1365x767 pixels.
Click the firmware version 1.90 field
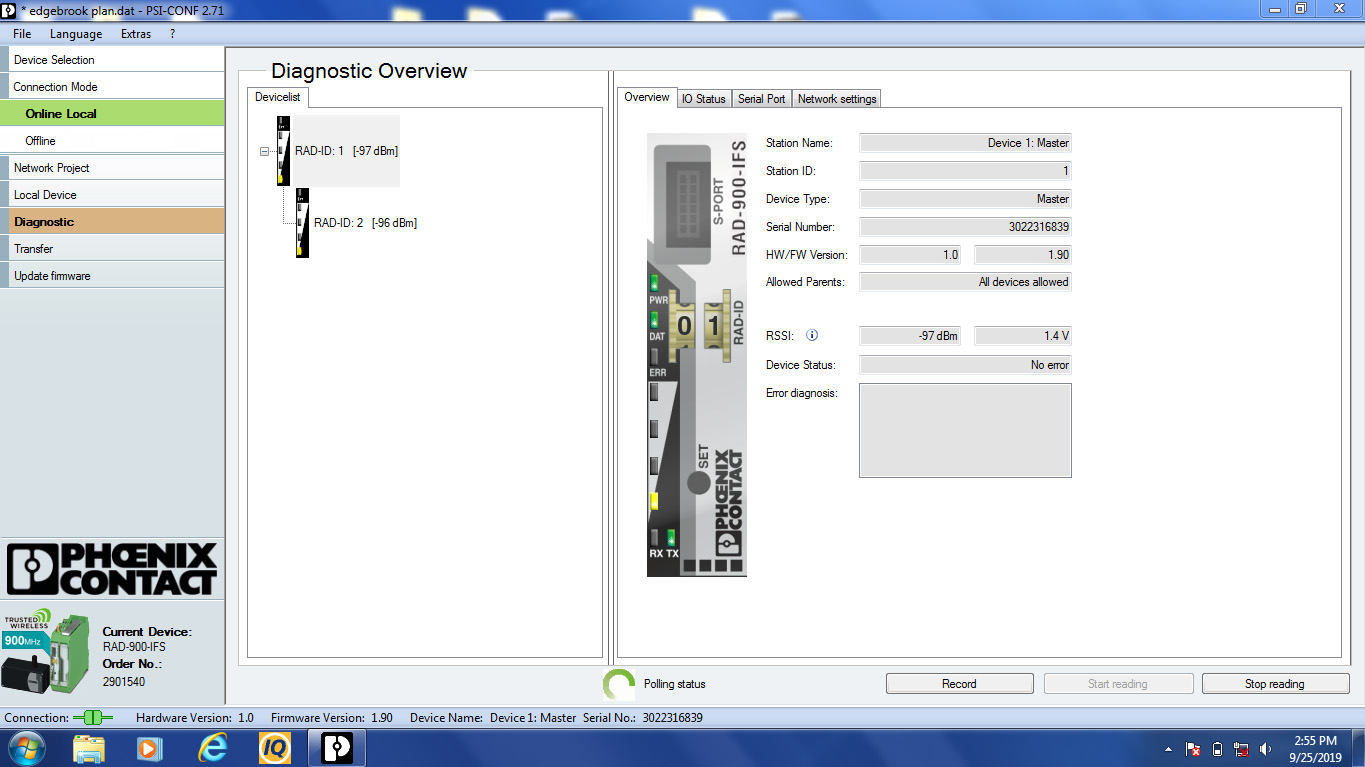[1023, 255]
